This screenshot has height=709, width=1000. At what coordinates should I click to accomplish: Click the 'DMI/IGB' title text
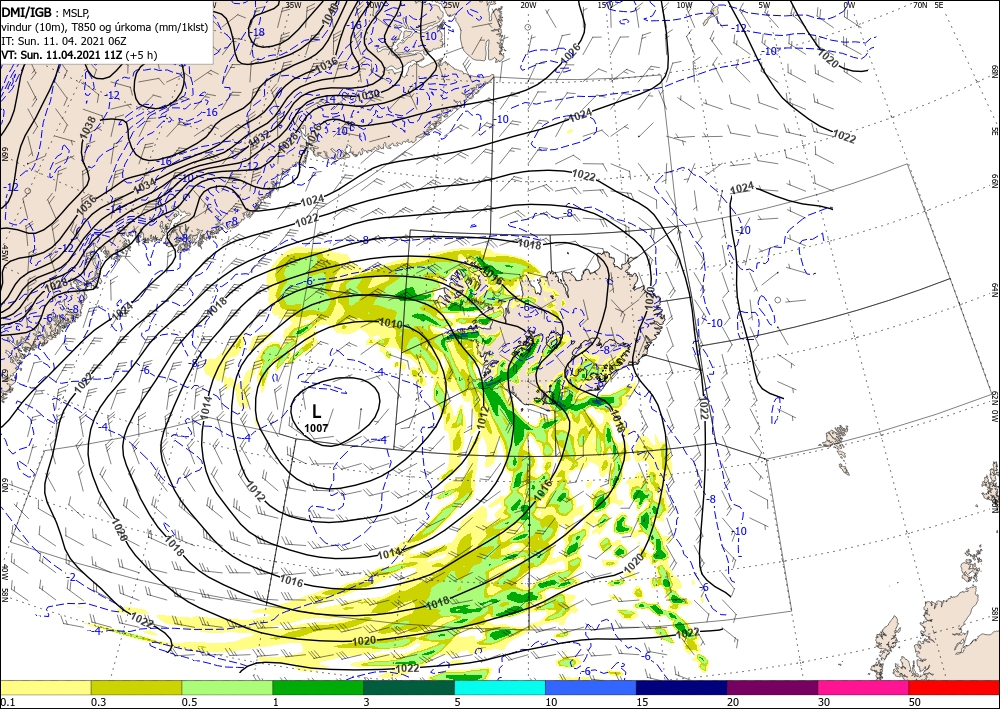(27, 12)
